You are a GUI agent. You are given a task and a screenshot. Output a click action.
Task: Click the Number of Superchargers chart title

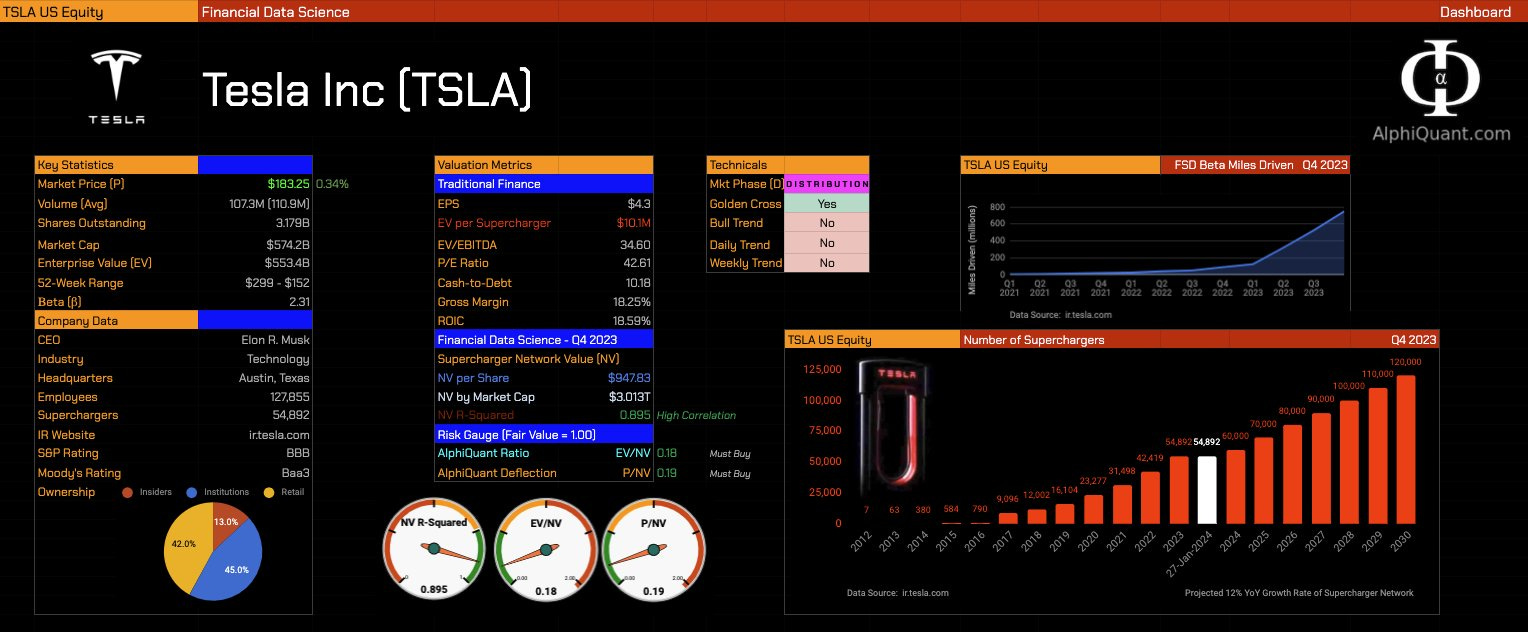tap(1034, 340)
